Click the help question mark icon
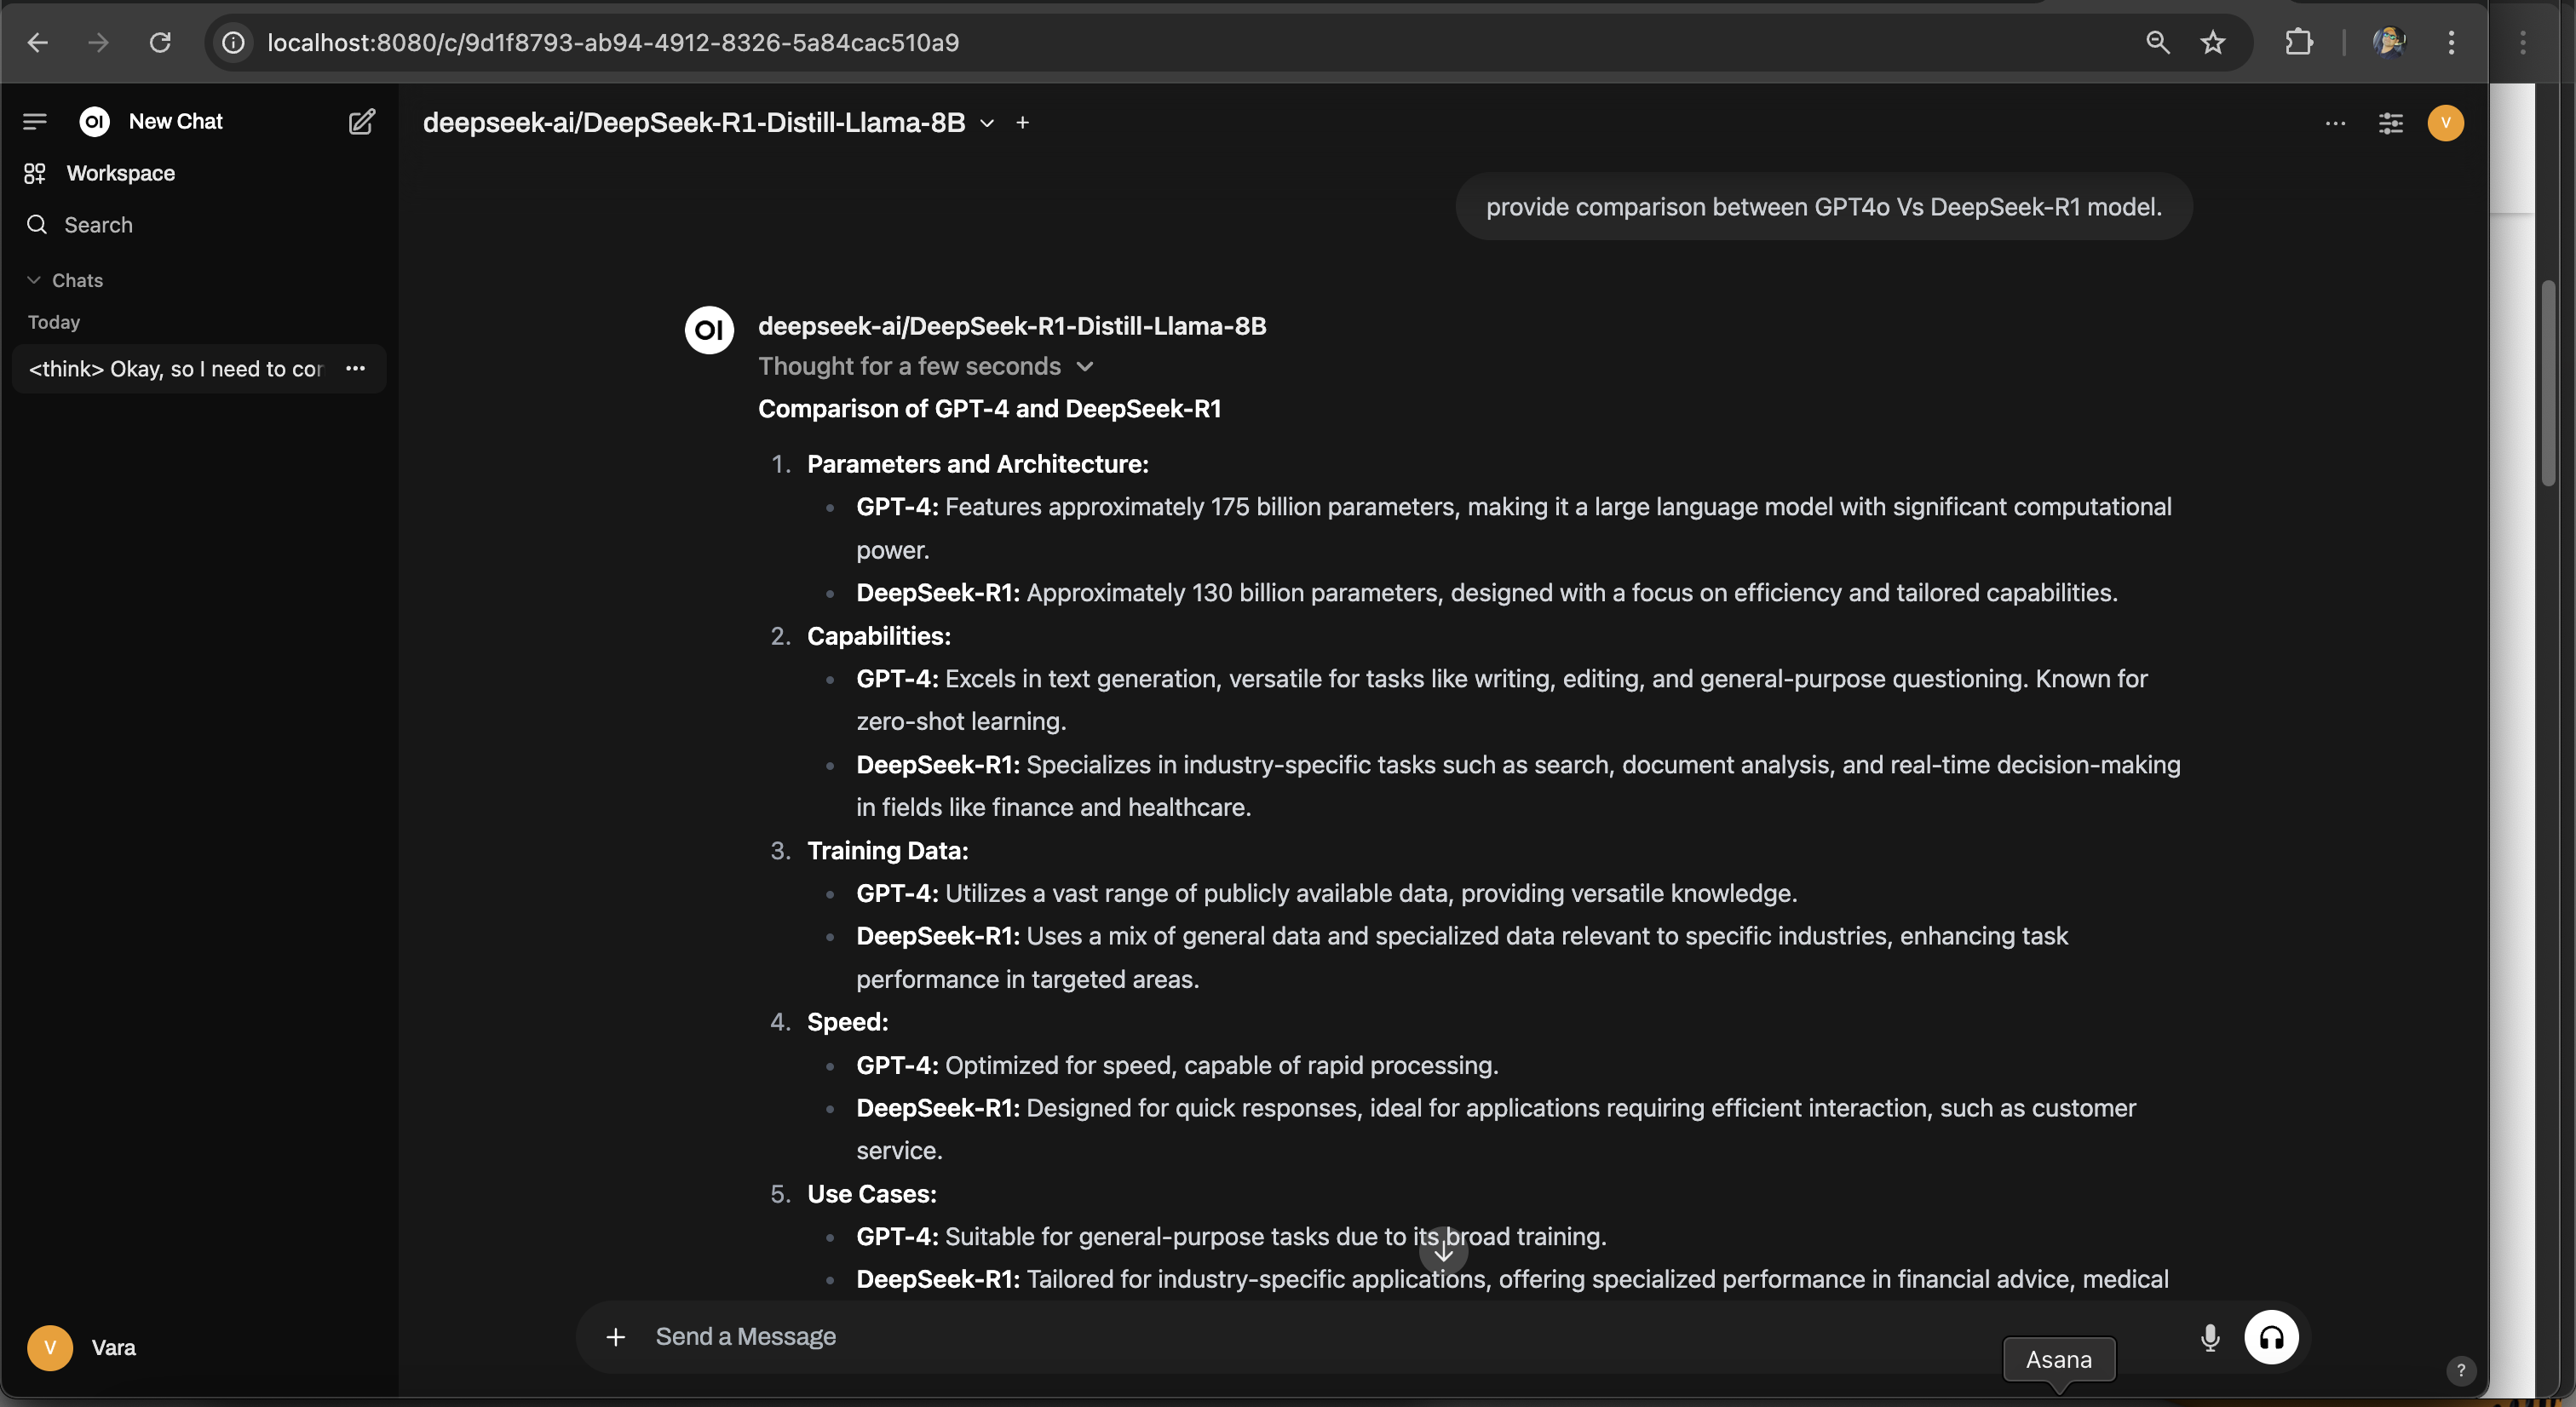 coord(2462,1371)
